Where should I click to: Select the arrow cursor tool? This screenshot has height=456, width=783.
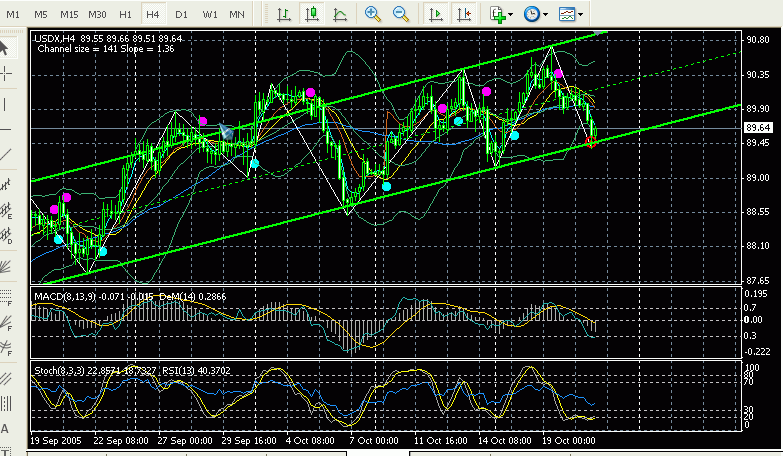[x=7, y=46]
